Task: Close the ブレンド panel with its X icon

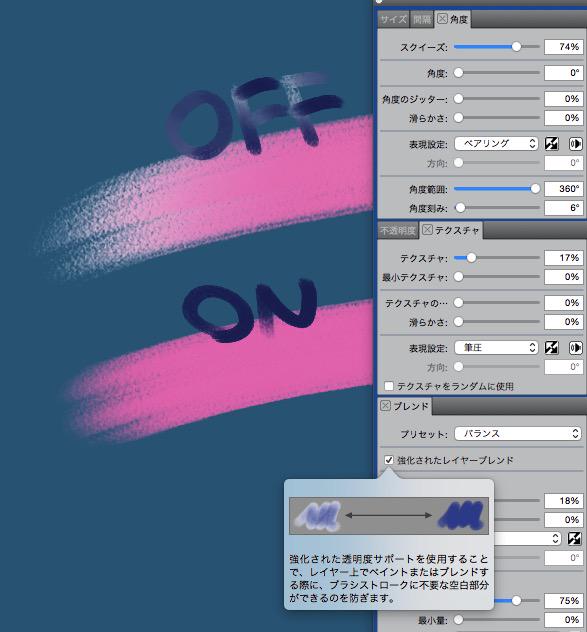Action: tap(385, 405)
